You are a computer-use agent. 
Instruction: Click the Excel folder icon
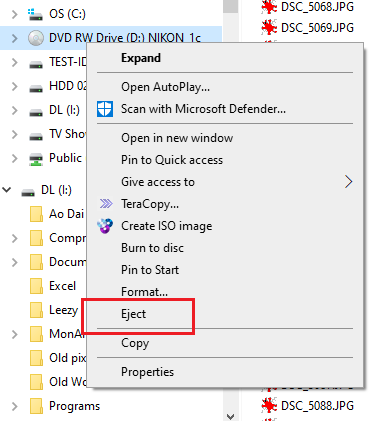pos(36,286)
